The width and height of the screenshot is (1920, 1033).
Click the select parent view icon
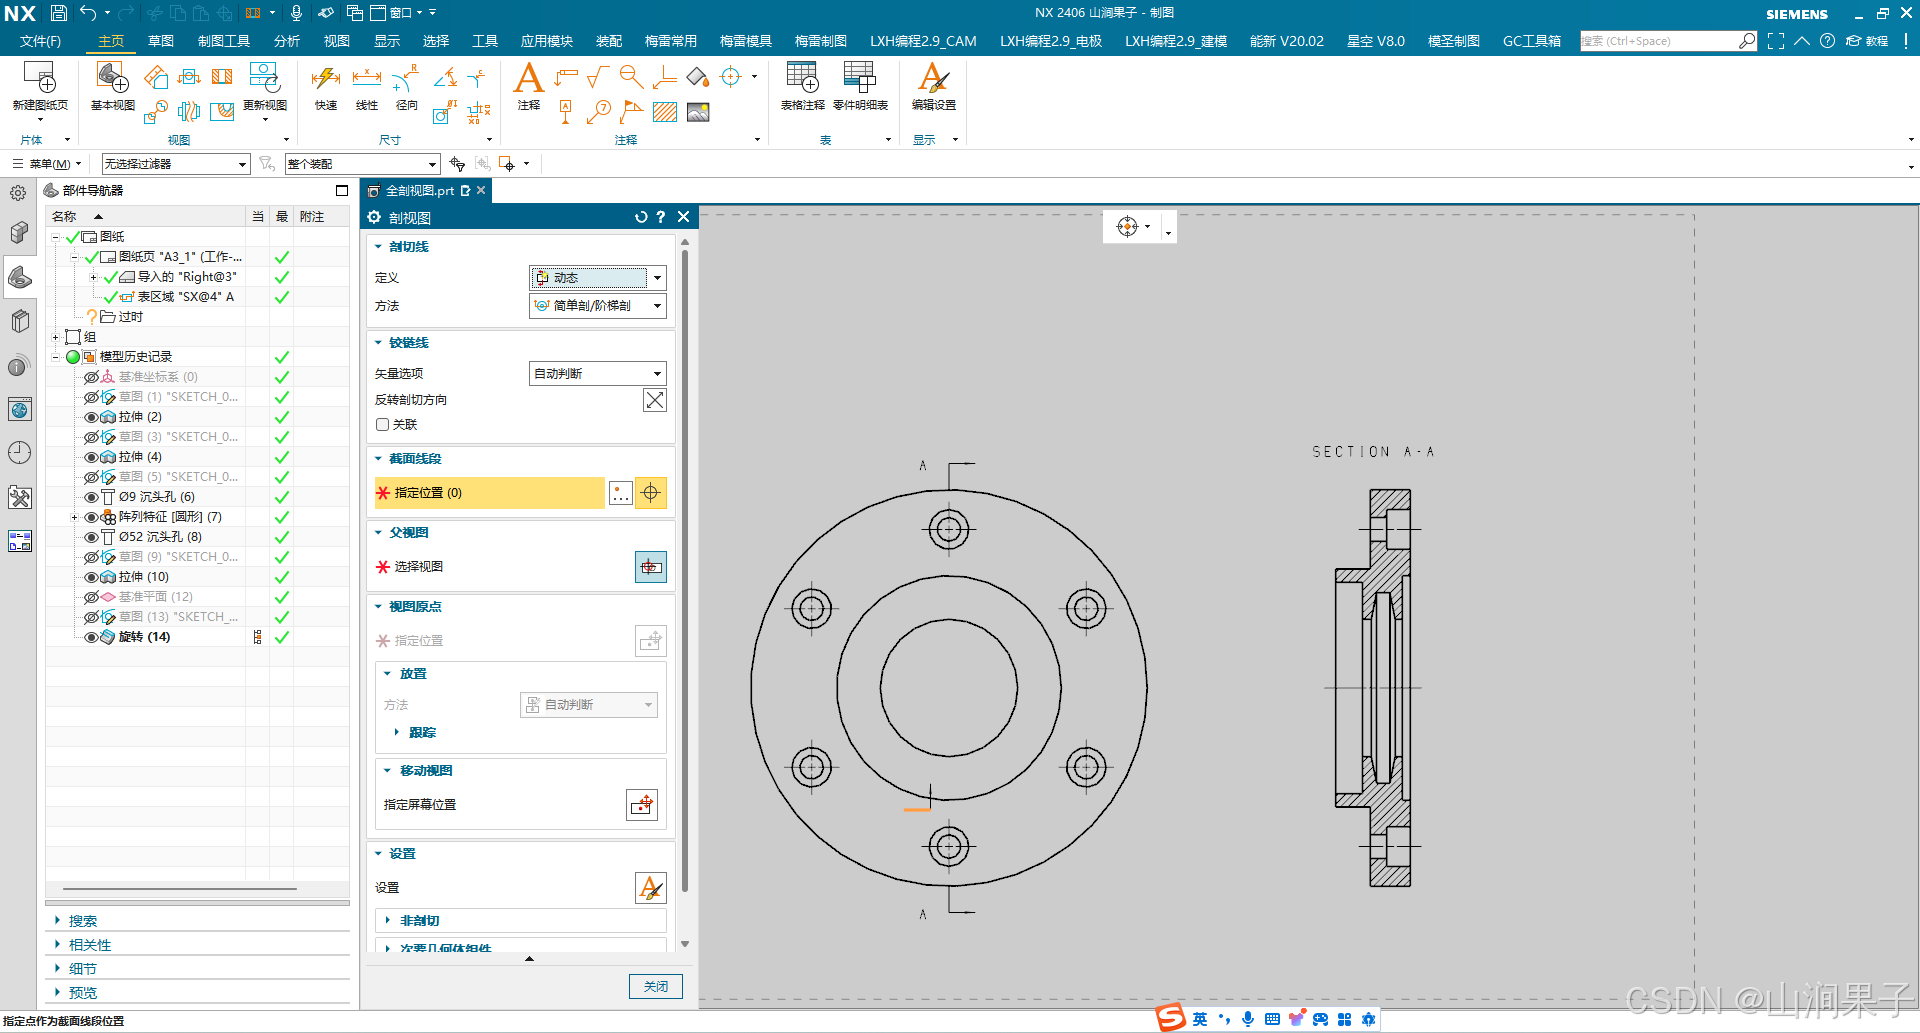pyautogui.click(x=651, y=567)
